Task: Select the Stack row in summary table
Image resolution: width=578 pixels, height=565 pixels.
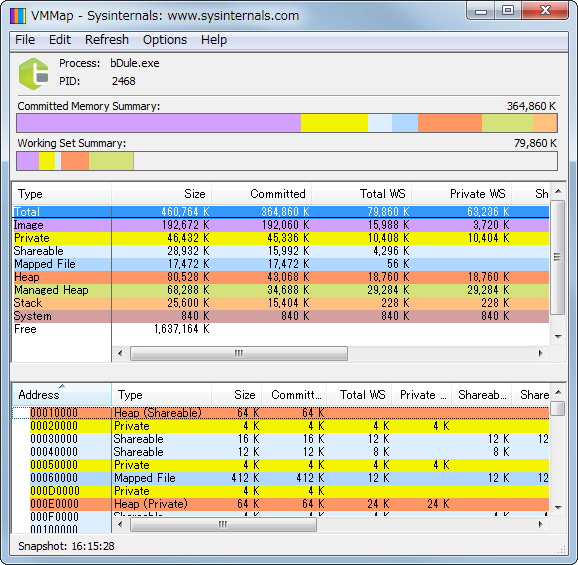Action: tap(281, 303)
